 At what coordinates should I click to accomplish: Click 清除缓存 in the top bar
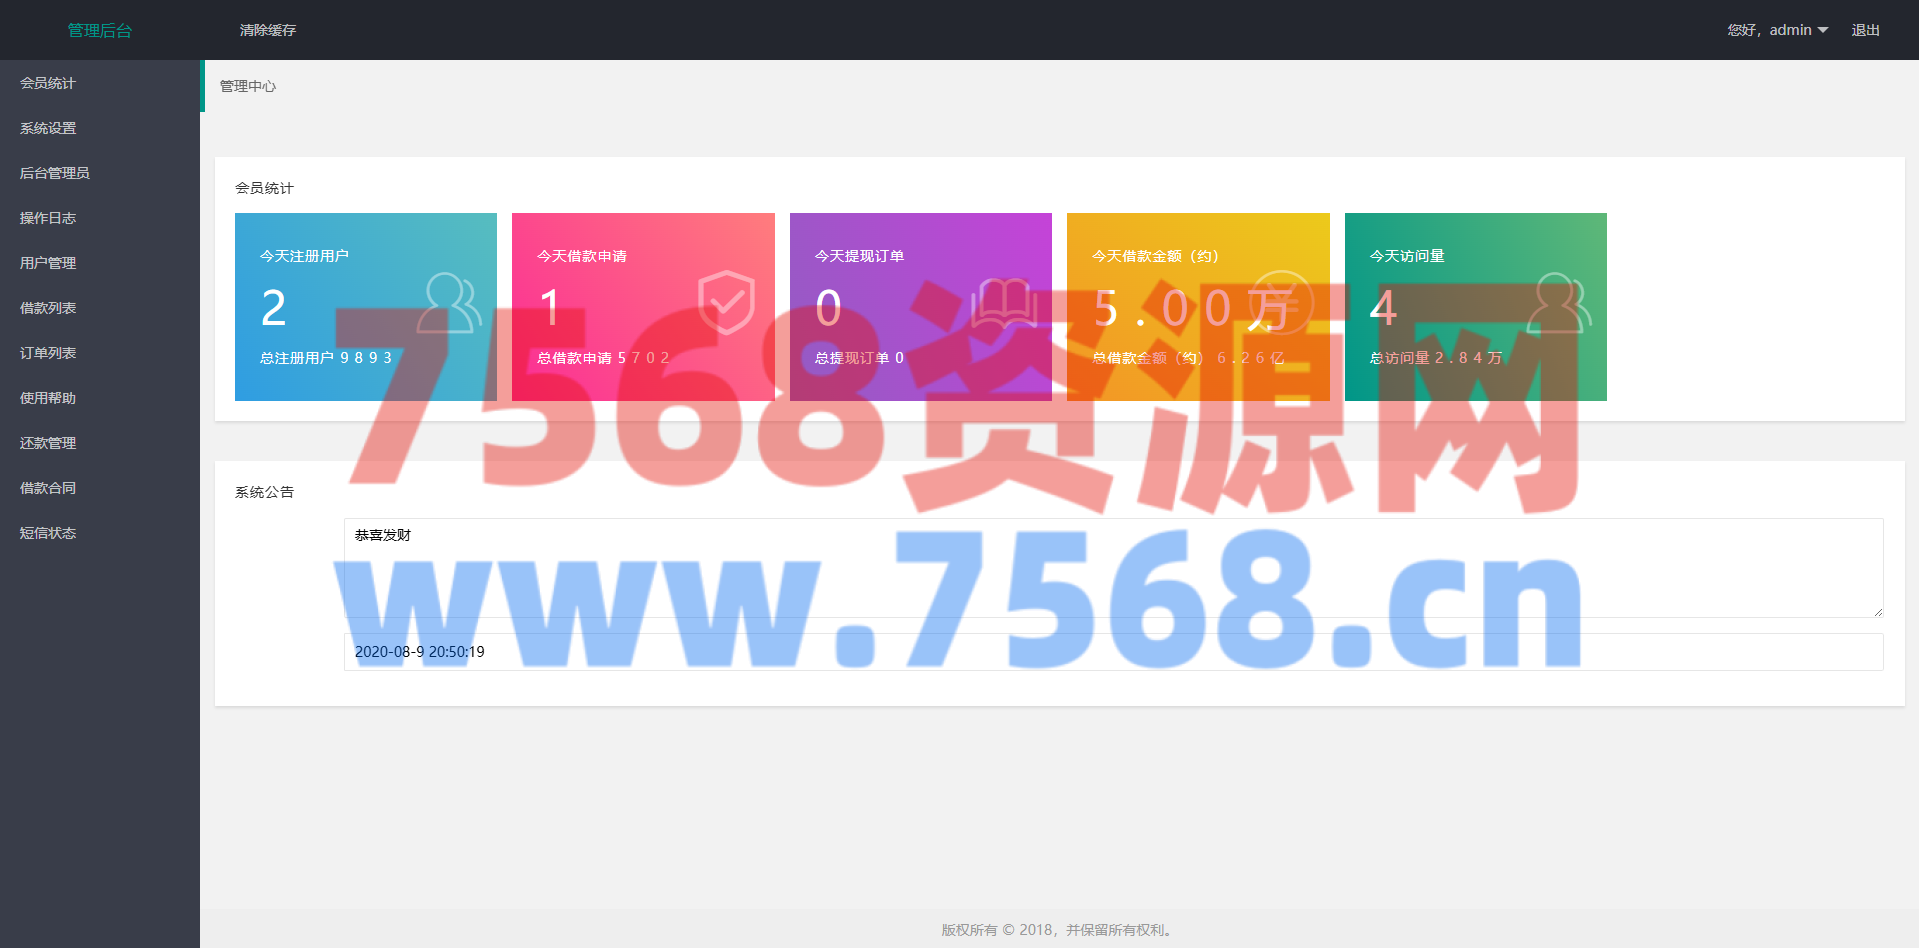click(x=267, y=30)
